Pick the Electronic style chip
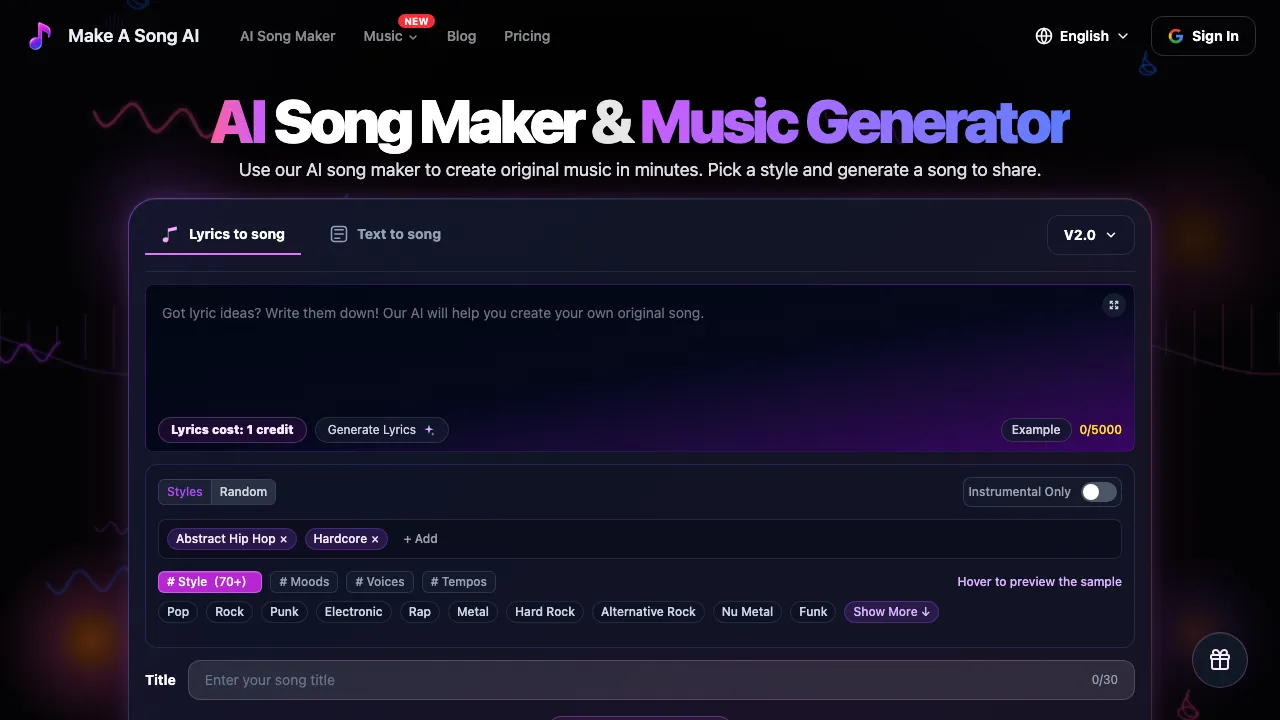This screenshot has width=1280, height=720. click(x=353, y=612)
